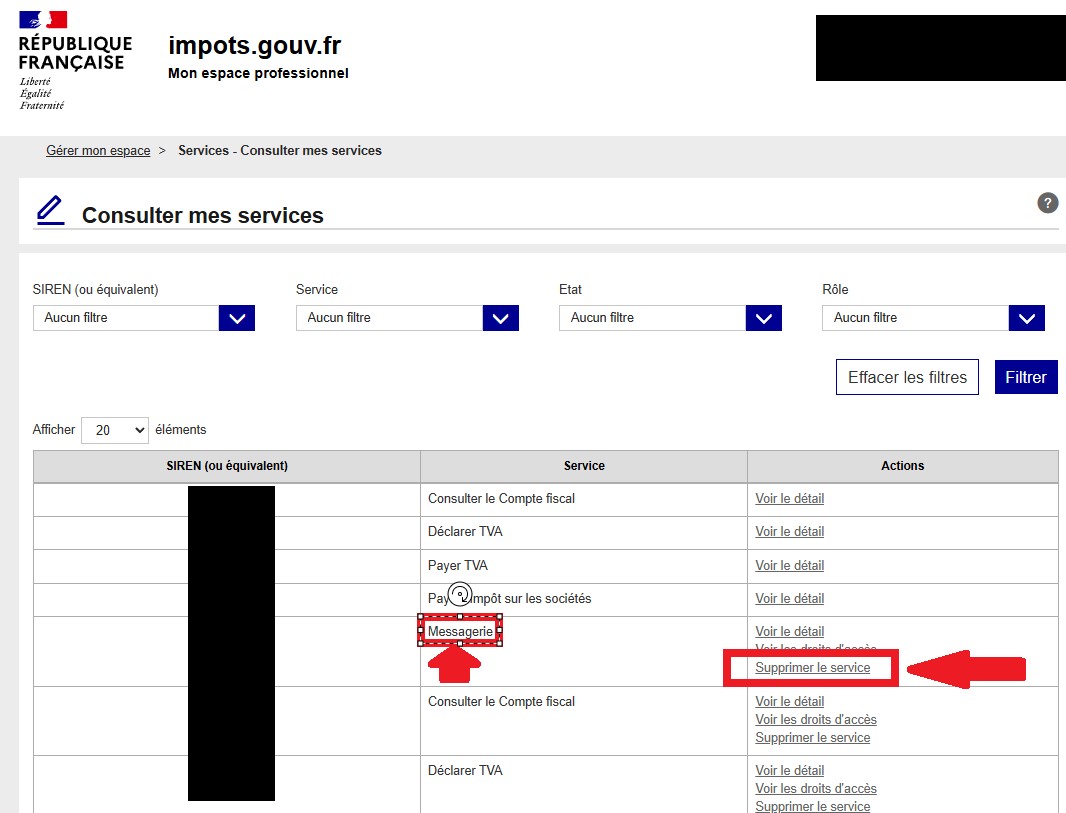Click the Filtrer button
The image size is (1066, 813).
tap(1025, 377)
